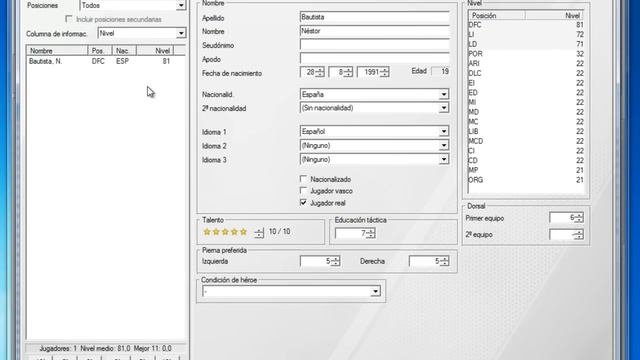Adjust the Talento stepper arrows
The width and height of the screenshot is (640, 360).
click(x=259, y=232)
